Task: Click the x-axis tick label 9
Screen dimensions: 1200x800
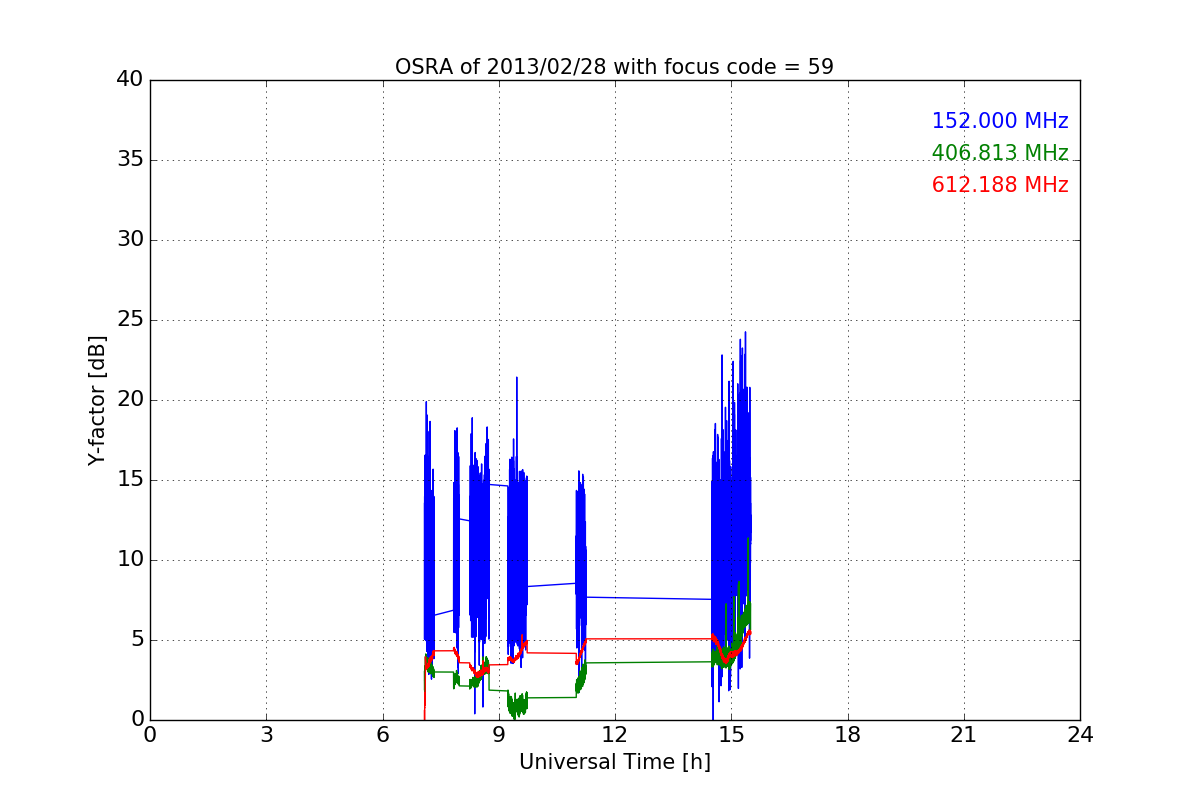Action: [499, 734]
